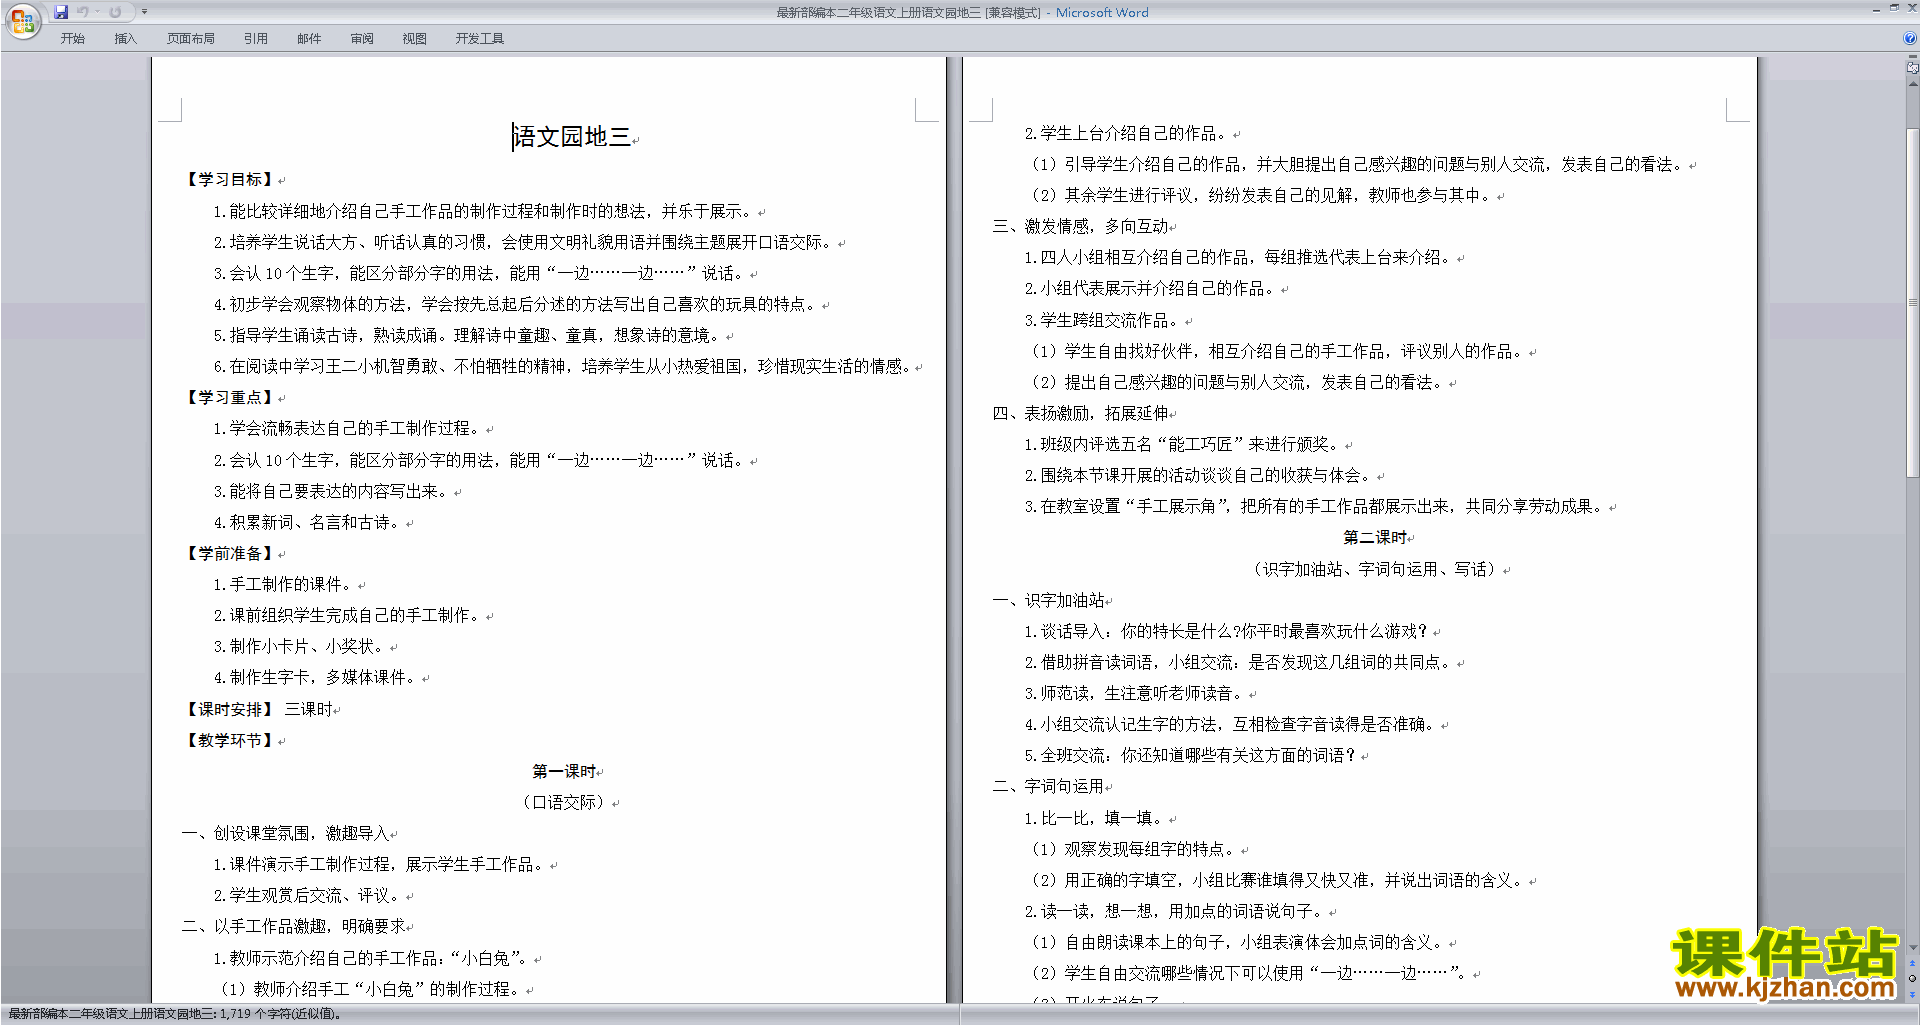Click the line 二、以手工作品激趣,明确要求
This screenshot has width=1920, height=1025.
[x=294, y=927]
